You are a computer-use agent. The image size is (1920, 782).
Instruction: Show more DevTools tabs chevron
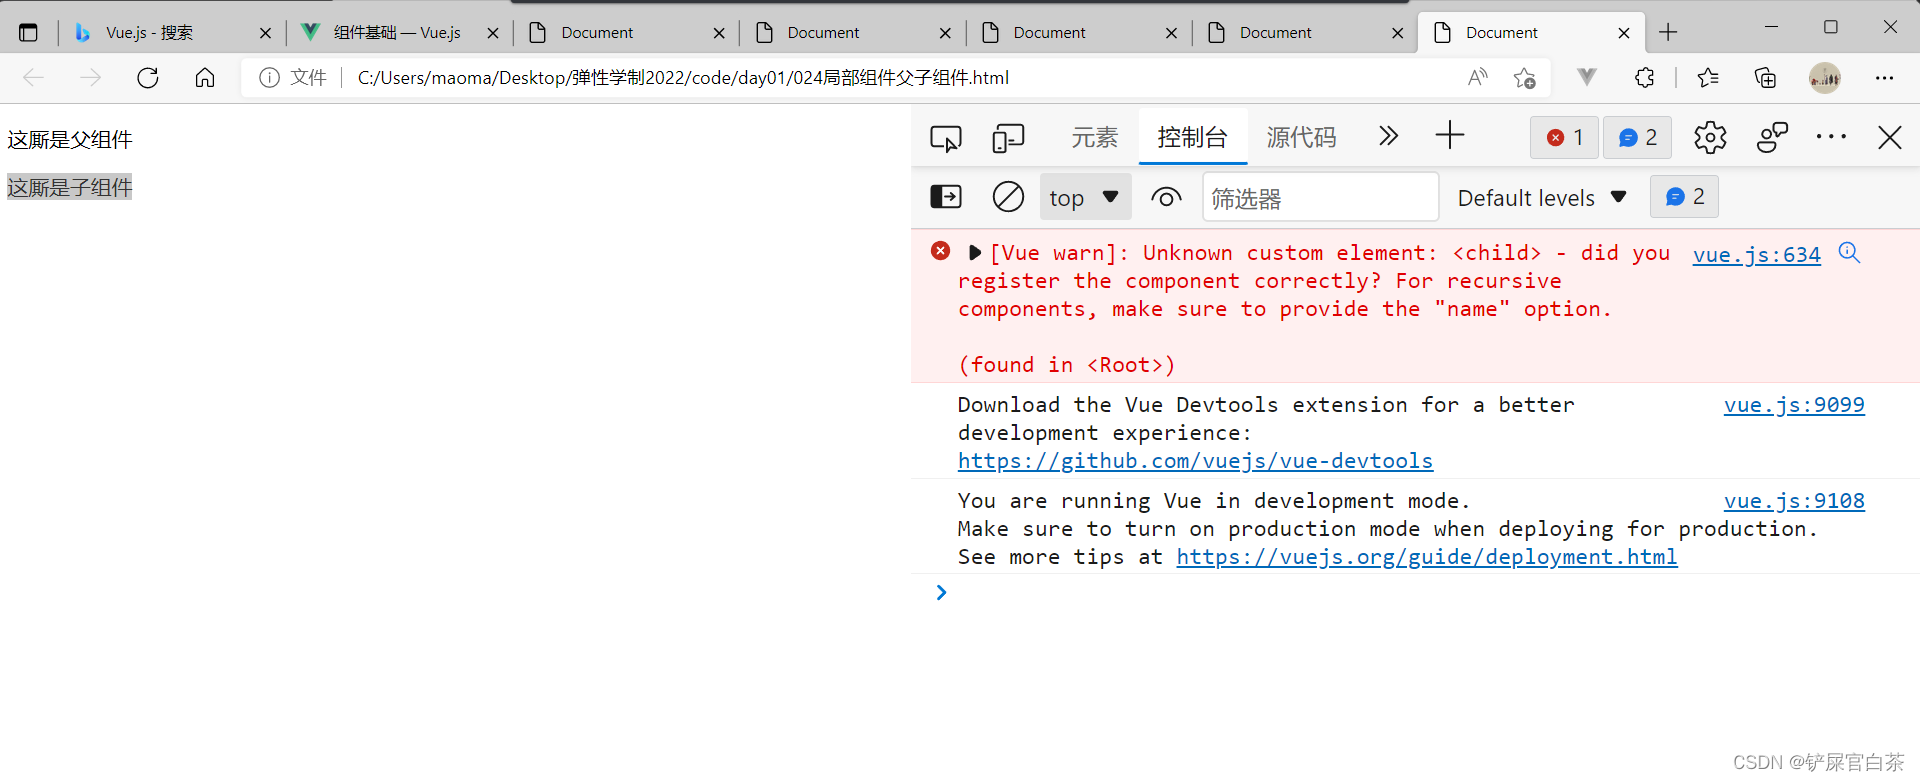click(1388, 136)
